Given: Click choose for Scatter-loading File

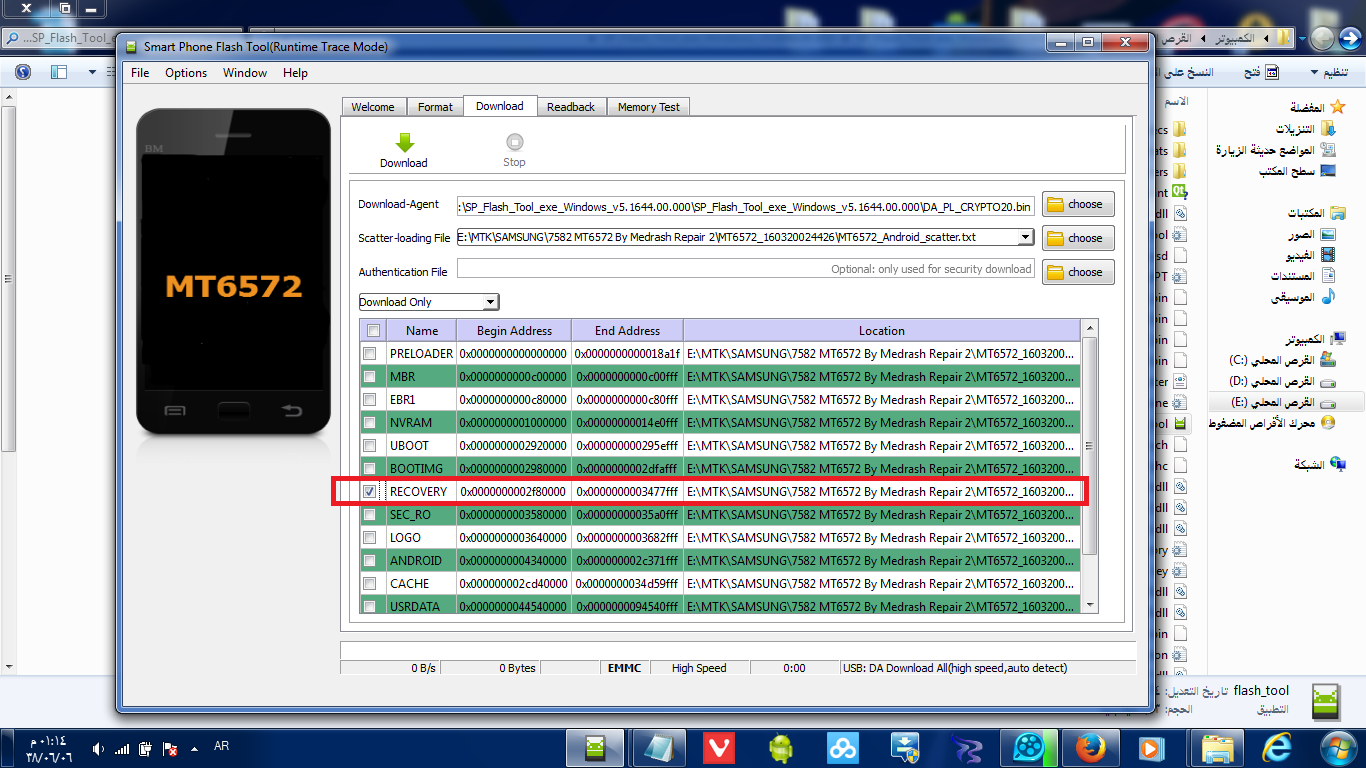Looking at the screenshot, I should tap(1078, 238).
